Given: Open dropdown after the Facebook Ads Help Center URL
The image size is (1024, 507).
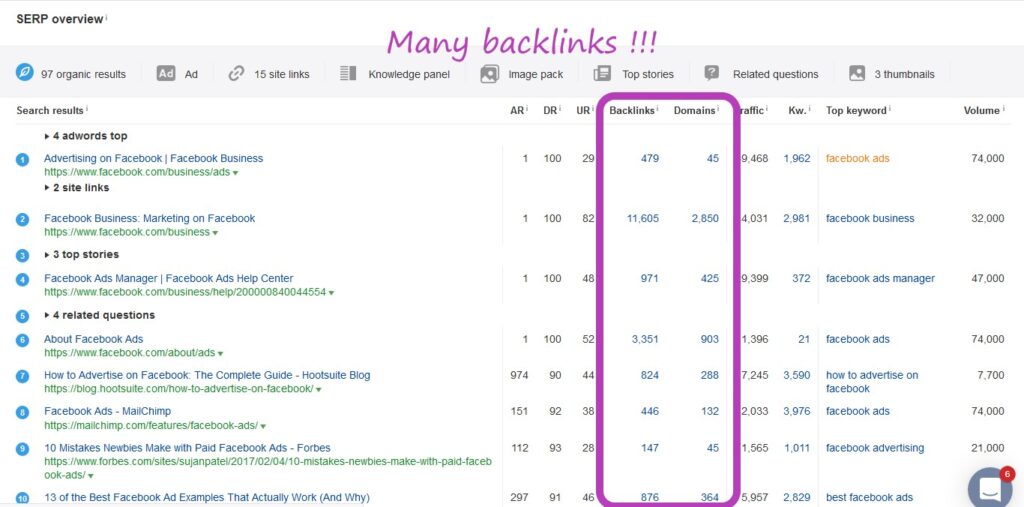Looking at the screenshot, I should pyautogui.click(x=331, y=293).
